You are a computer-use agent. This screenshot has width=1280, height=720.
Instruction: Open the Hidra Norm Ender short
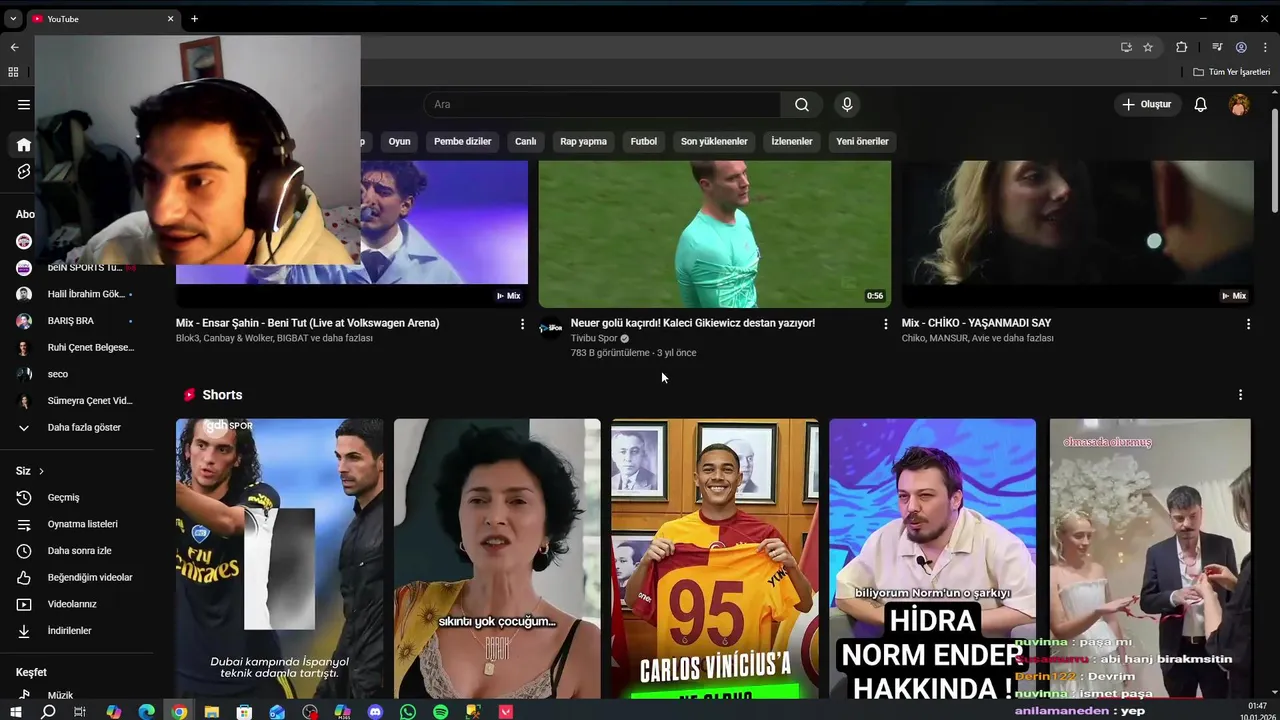point(932,558)
